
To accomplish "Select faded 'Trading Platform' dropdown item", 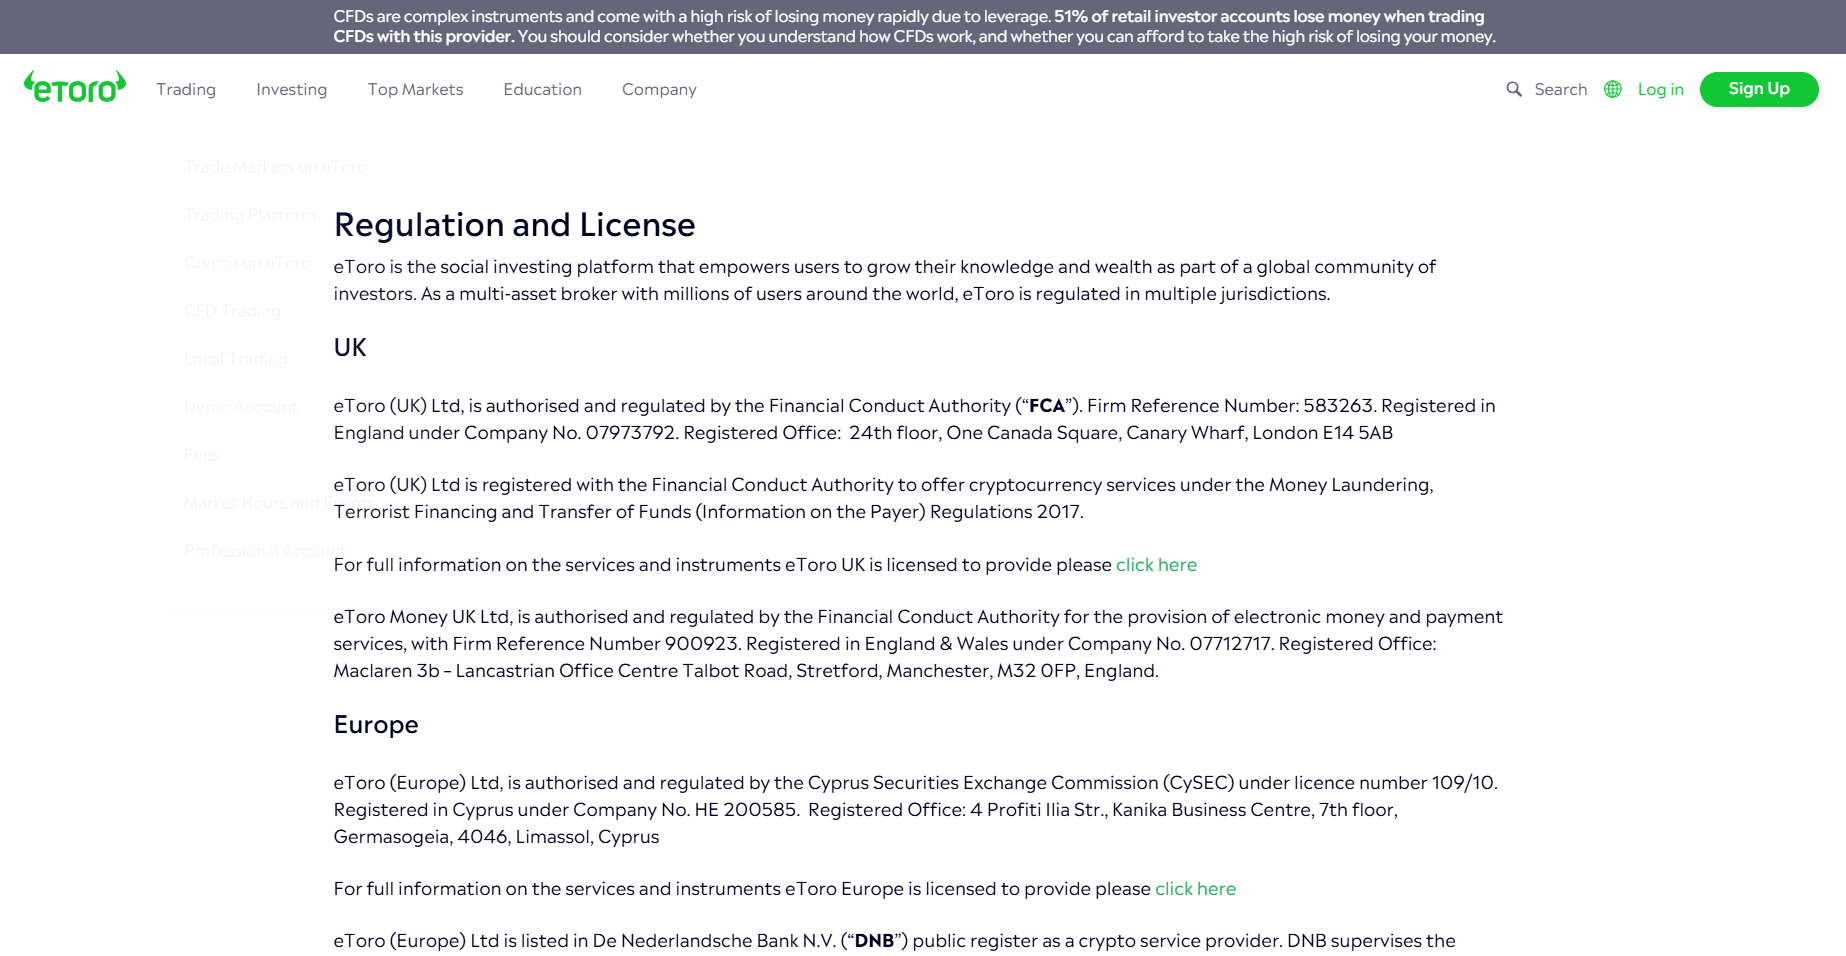I will pyautogui.click(x=250, y=215).
